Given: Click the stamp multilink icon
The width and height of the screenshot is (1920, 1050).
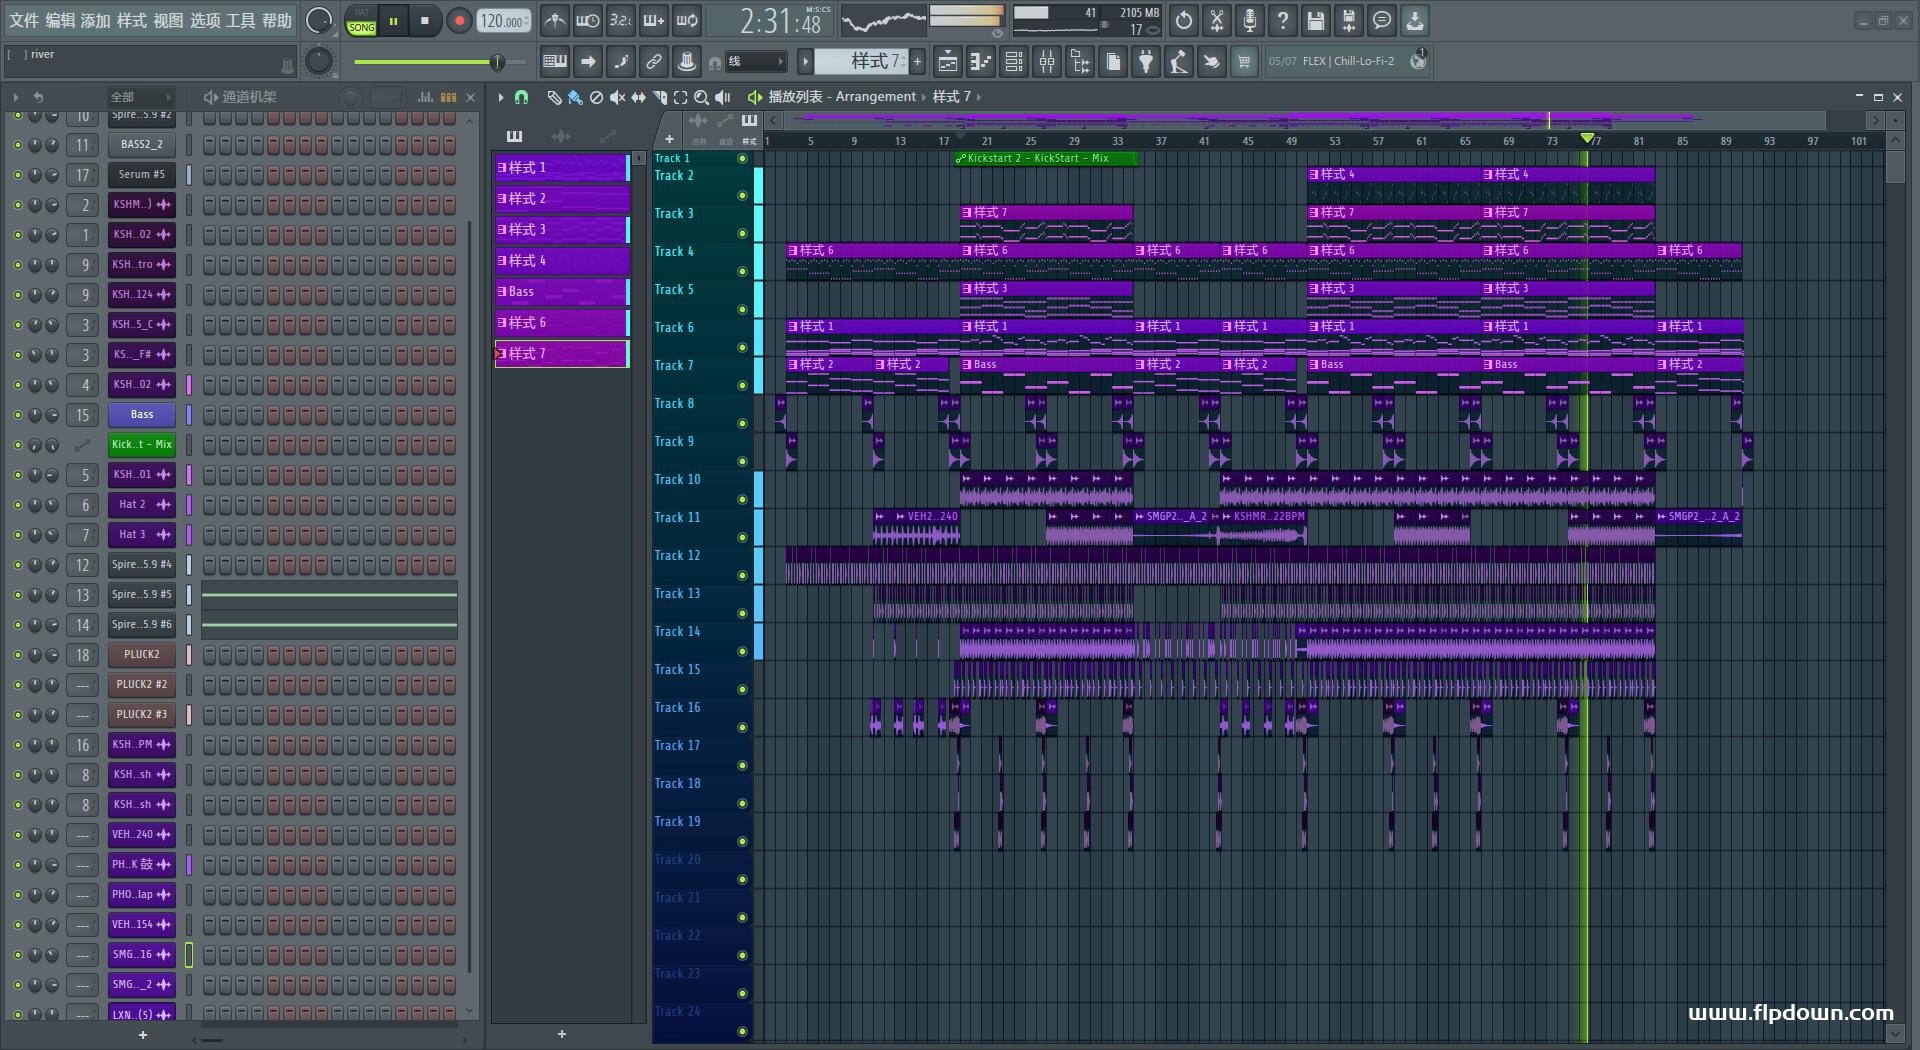Looking at the screenshot, I should pyautogui.click(x=687, y=61).
